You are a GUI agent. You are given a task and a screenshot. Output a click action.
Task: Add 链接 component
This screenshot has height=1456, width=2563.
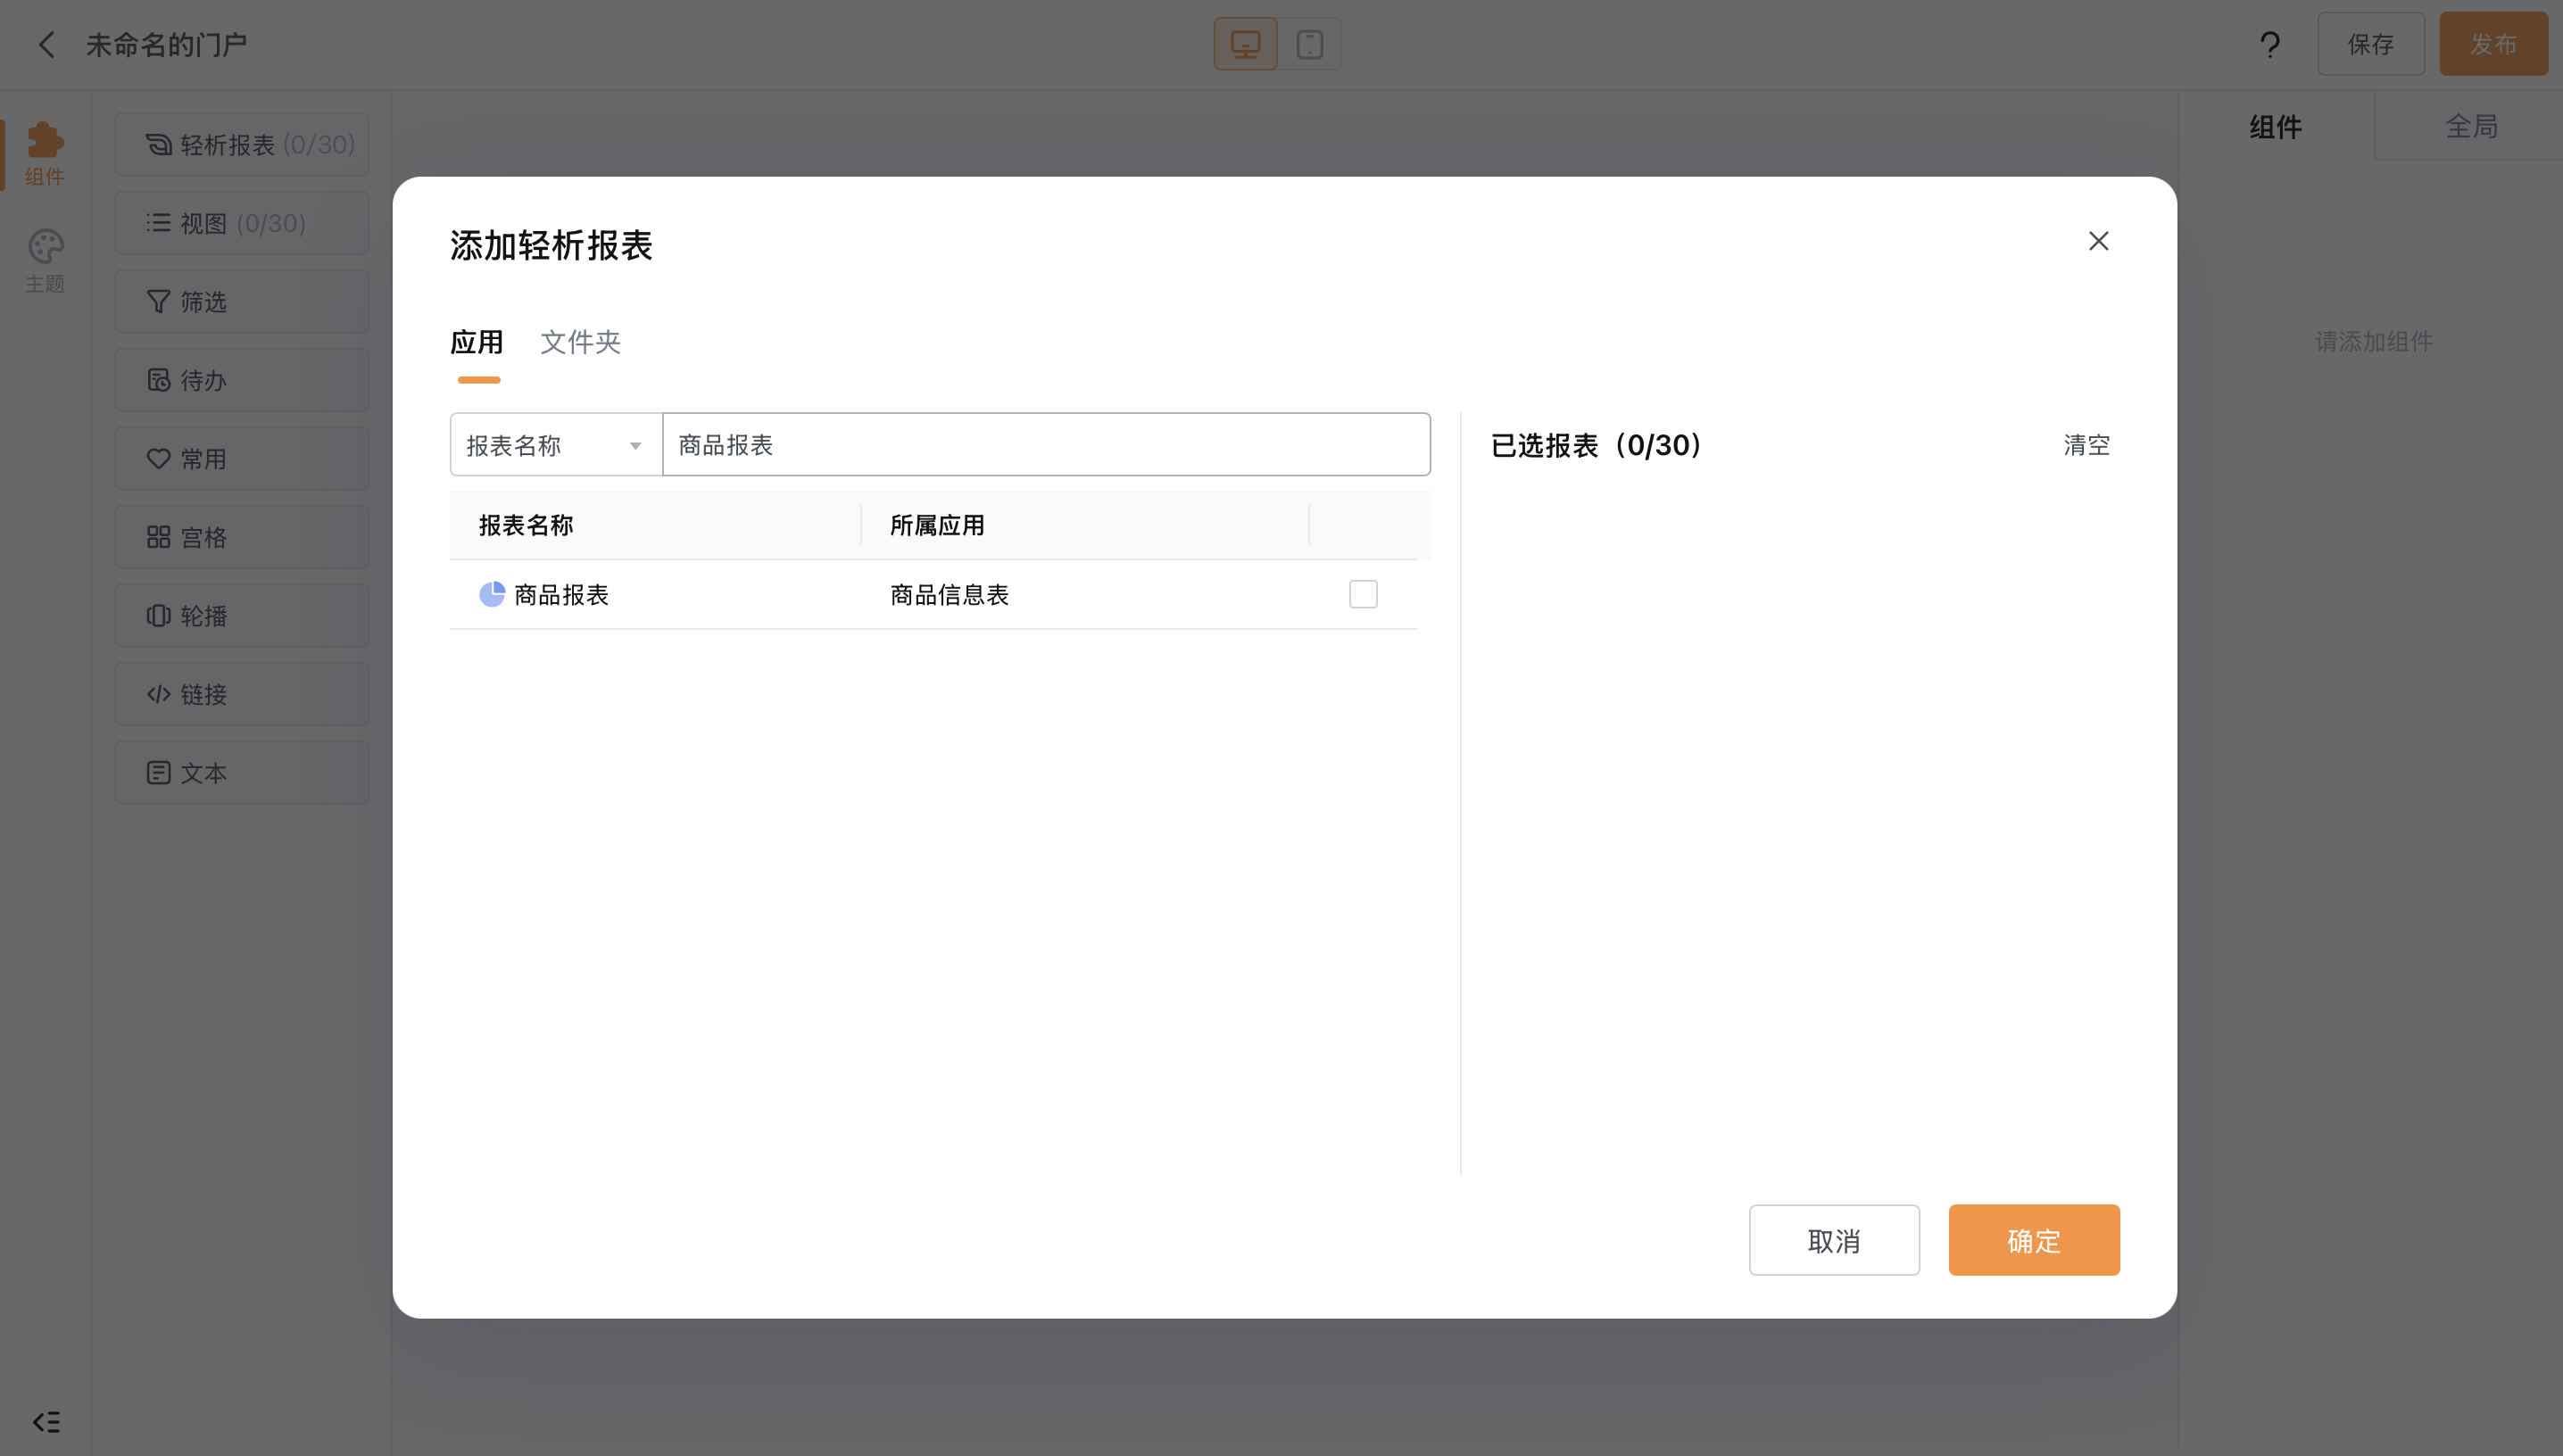242,694
